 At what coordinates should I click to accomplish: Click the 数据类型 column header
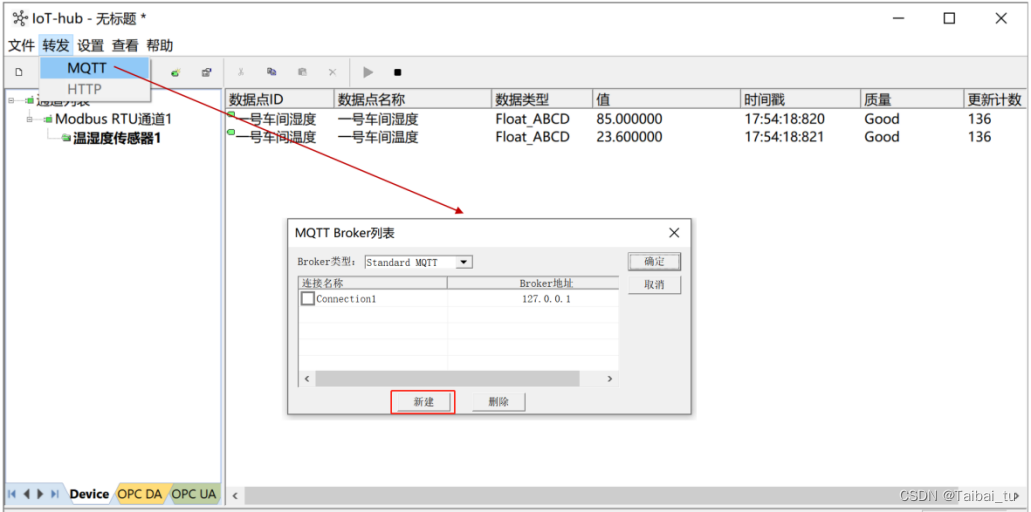point(542,99)
